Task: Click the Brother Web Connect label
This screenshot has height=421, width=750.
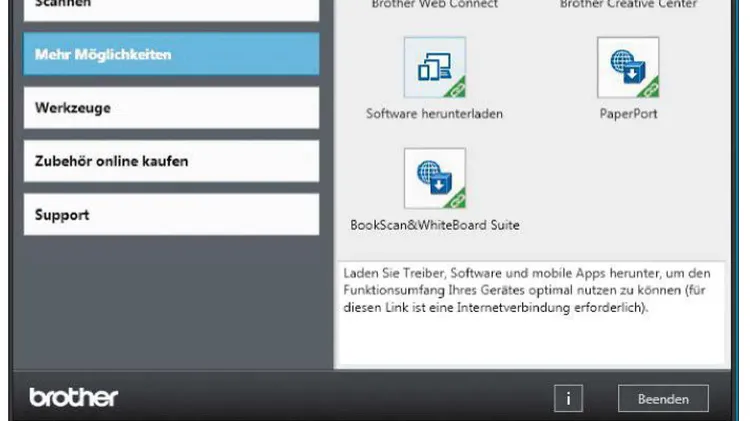Action: point(435,4)
